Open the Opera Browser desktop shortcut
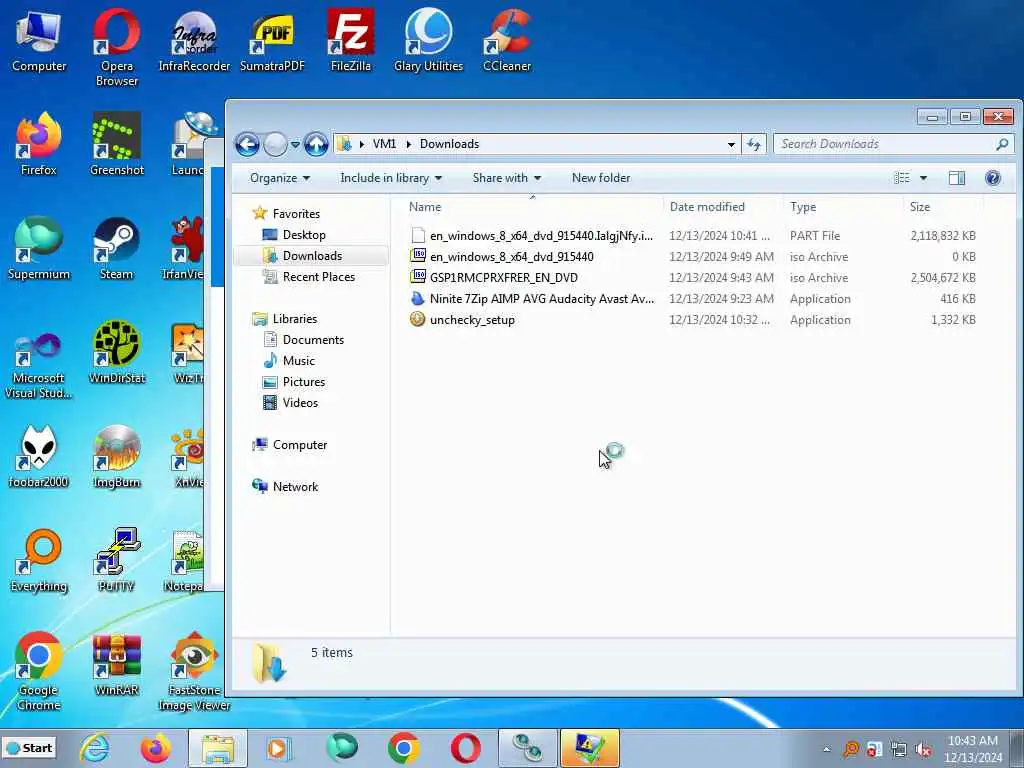The height and width of the screenshot is (768, 1024). pyautogui.click(x=116, y=47)
